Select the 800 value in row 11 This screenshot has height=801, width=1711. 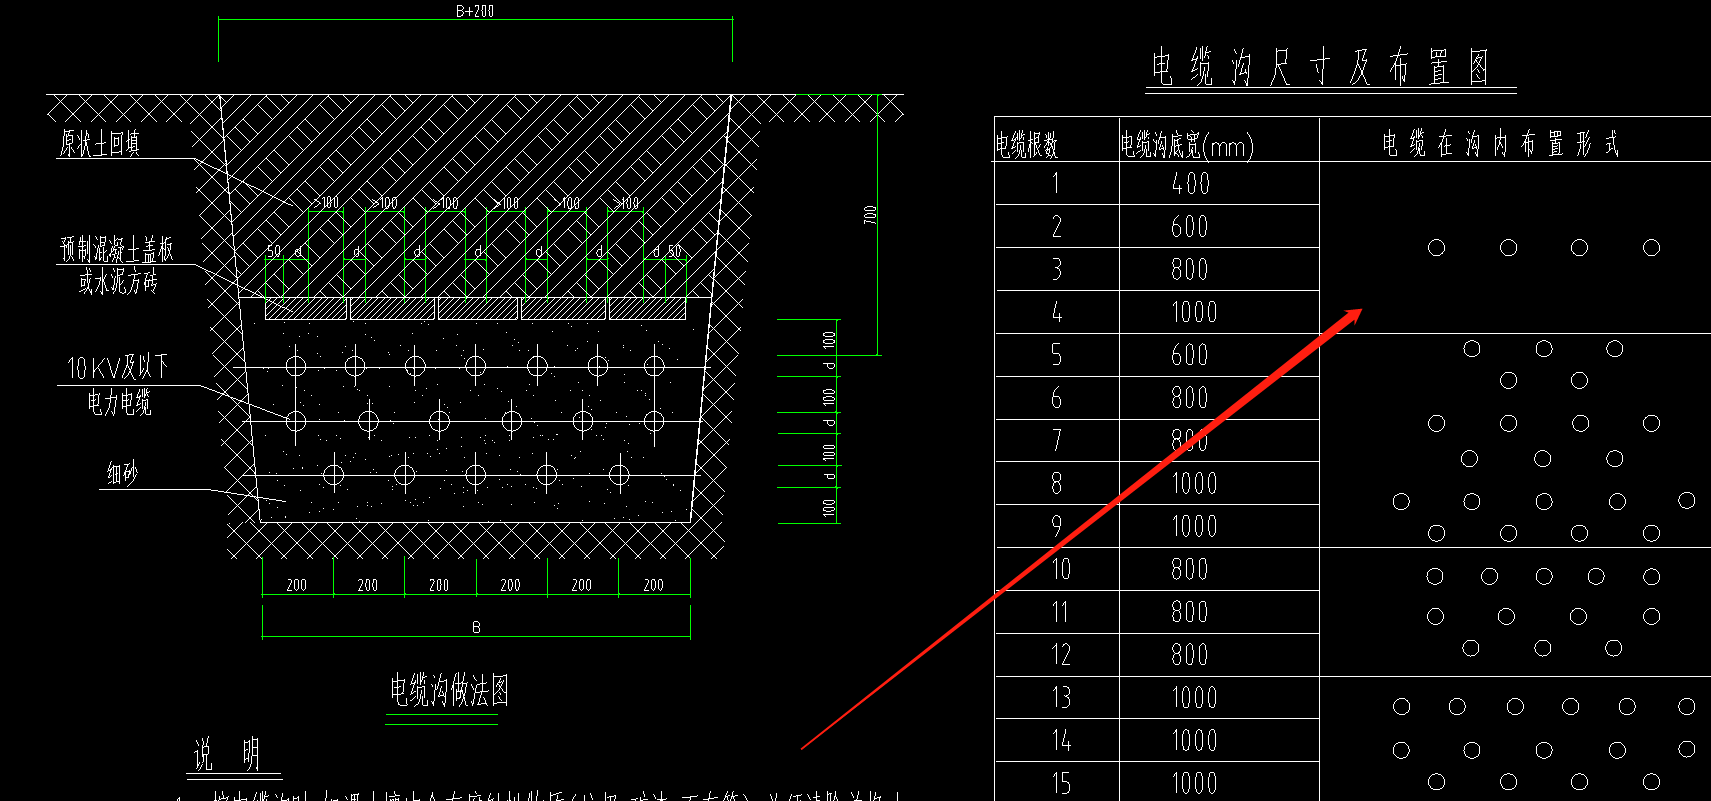point(1190,612)
